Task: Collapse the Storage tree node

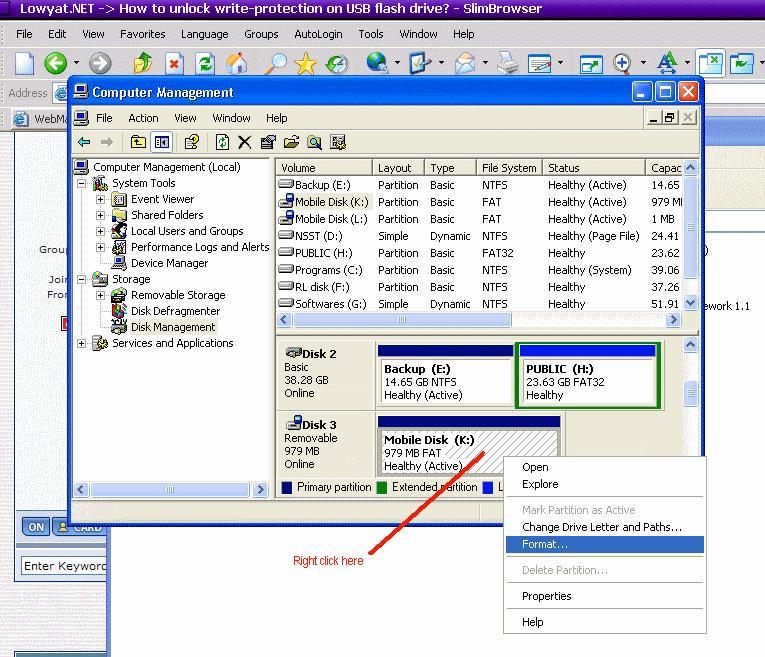Action: [81, 279]
